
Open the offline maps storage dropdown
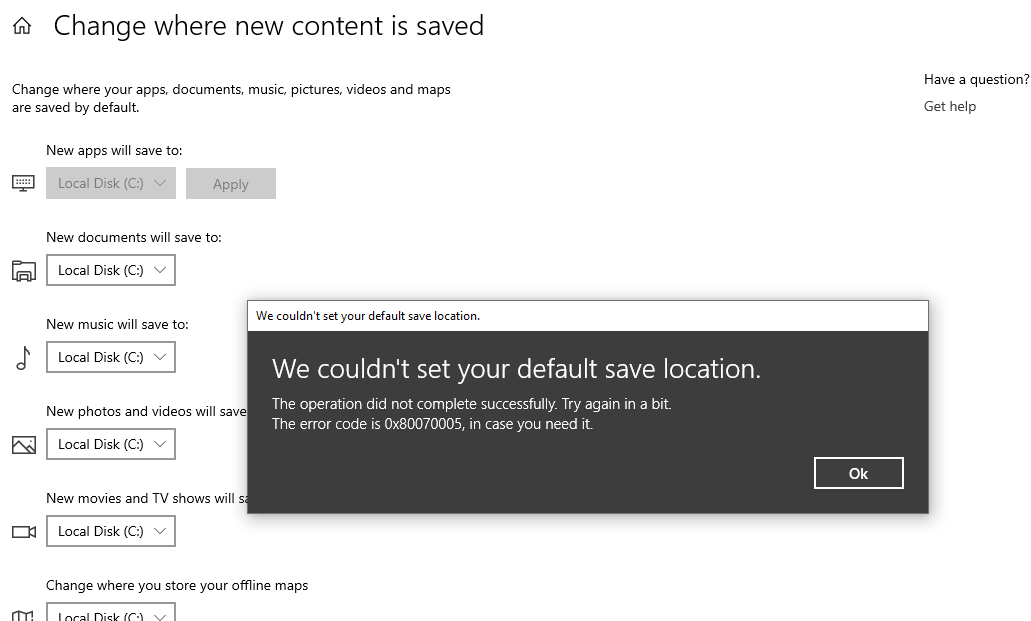tap(110, 614)
